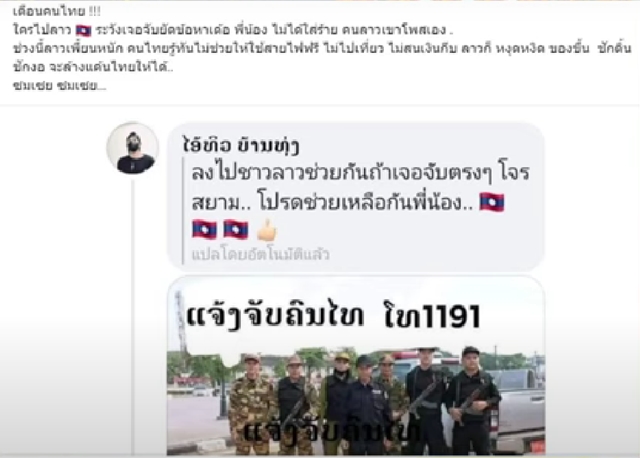Click the first Laos flag on the comment's last line
The width and height of the screenshot is (640, 458).
tap(204, 229)
